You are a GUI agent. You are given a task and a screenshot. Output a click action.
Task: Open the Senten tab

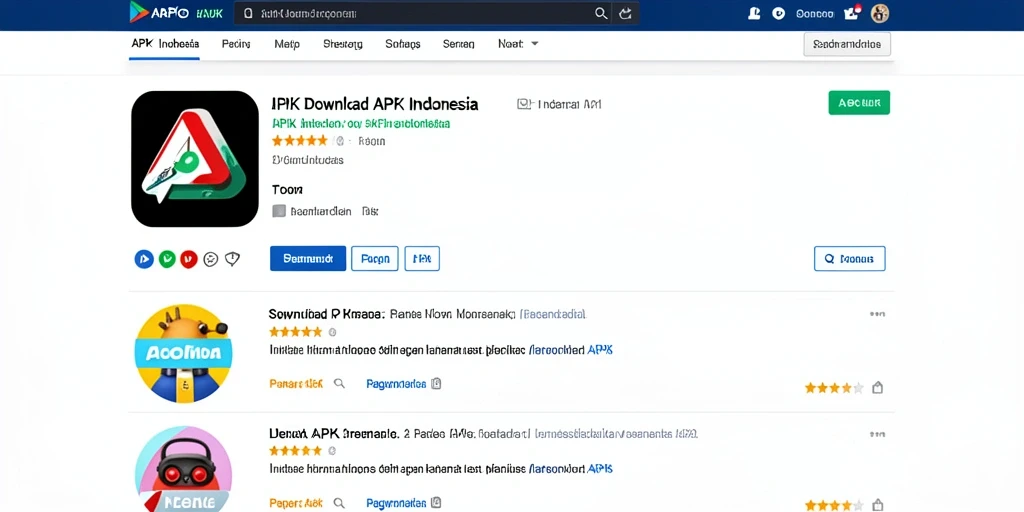[x=458, y=44]
